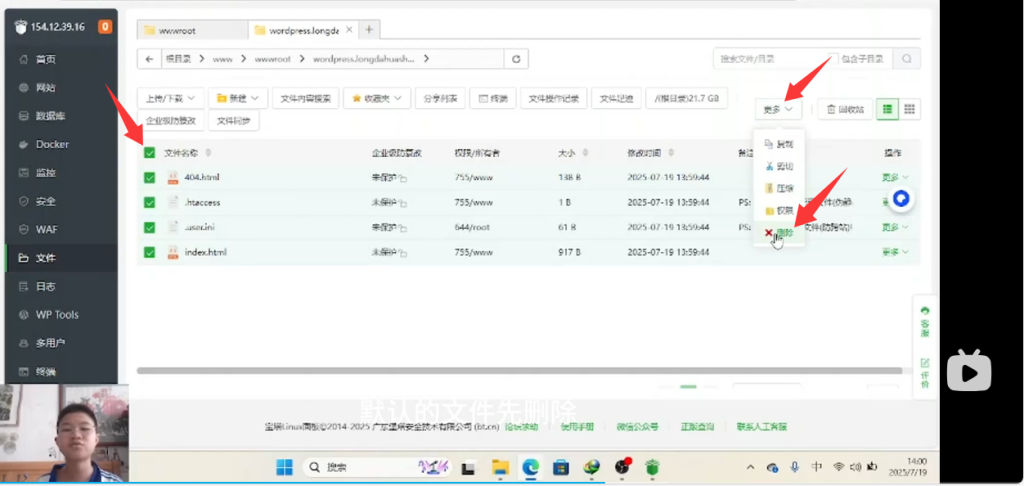
Task: Click 文件操作记录 file operation log button
Action: click(x=553, y=99)
